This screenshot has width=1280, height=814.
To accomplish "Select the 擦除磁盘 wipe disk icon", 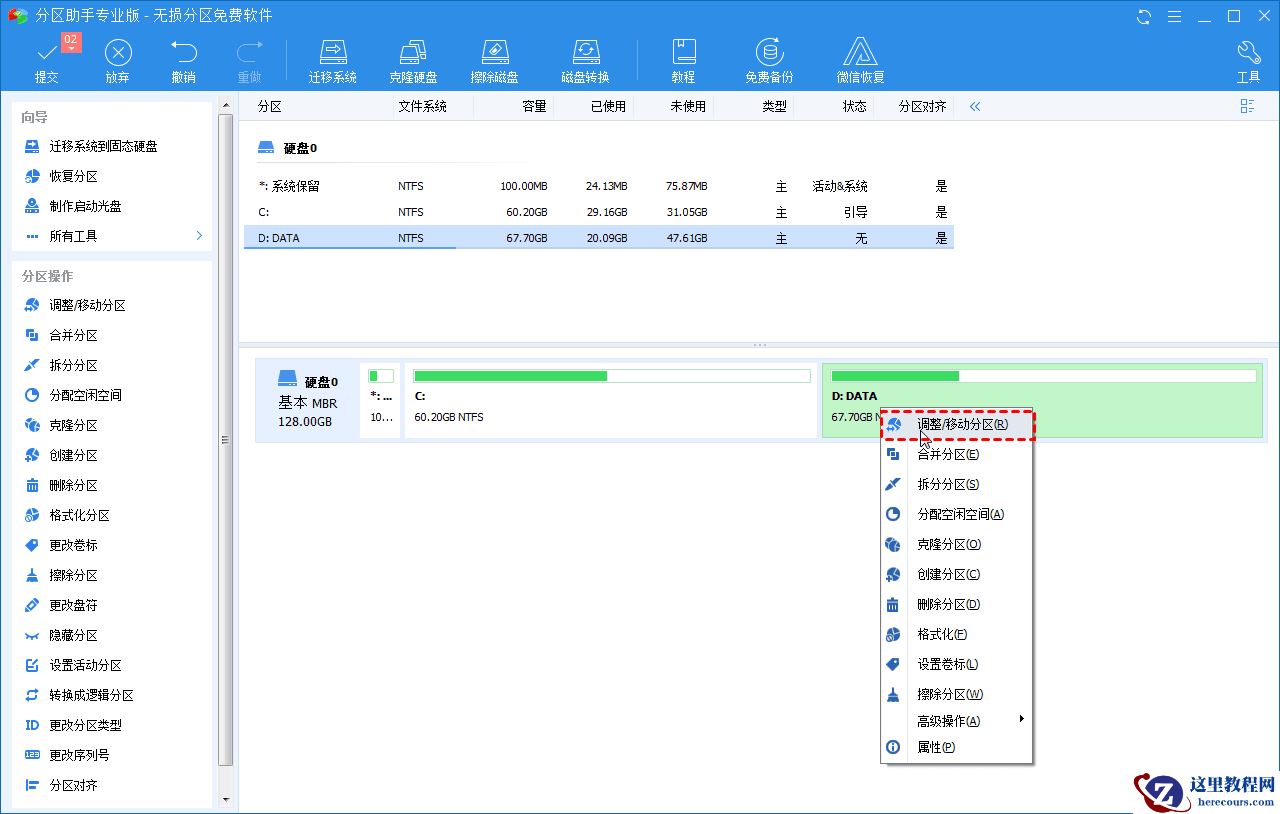I will [494, 58].
